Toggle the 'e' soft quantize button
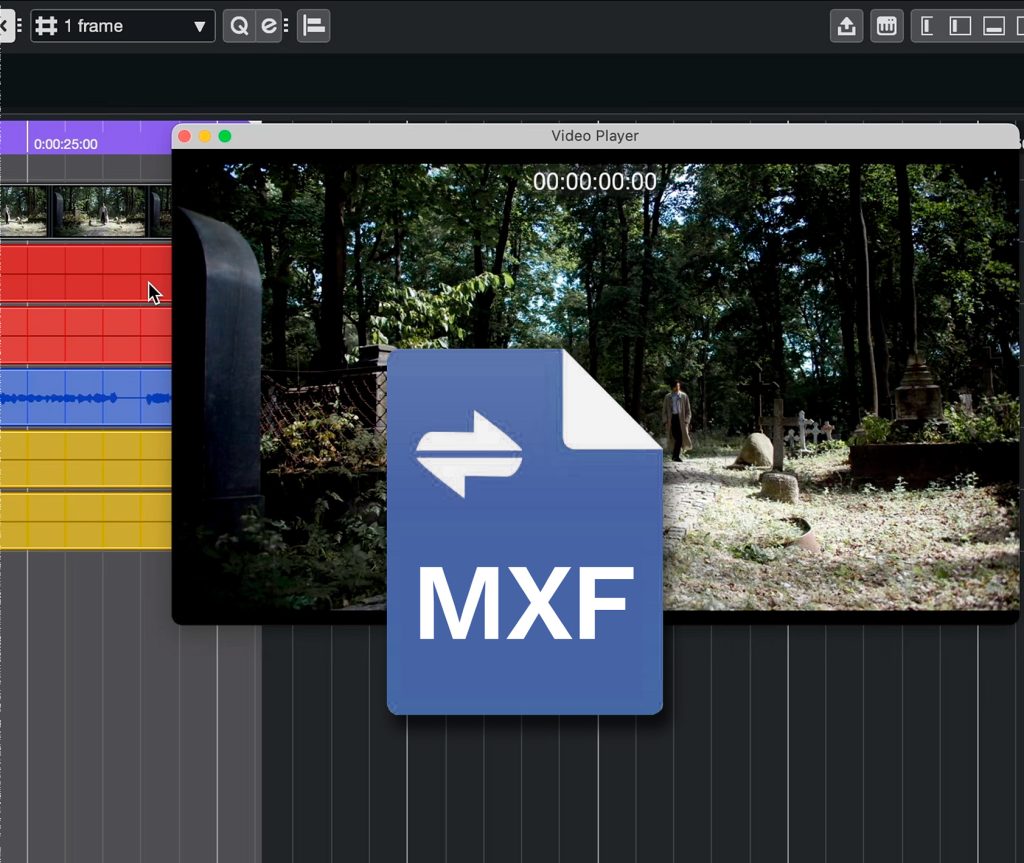The image size is (1024, 863). coord(268,26)
